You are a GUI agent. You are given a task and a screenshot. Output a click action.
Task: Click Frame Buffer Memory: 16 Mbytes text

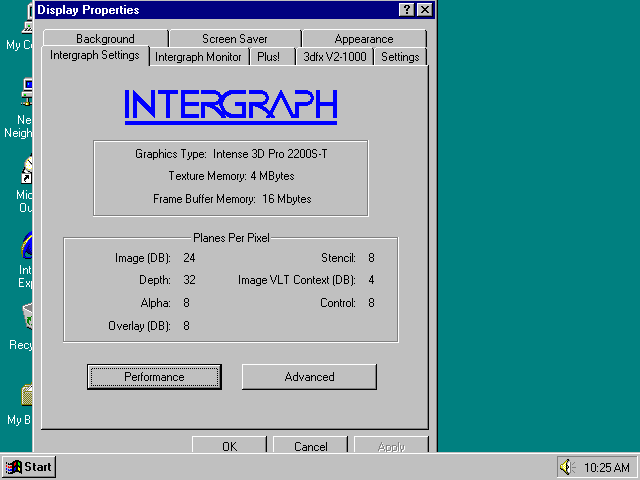coord(232,199)
